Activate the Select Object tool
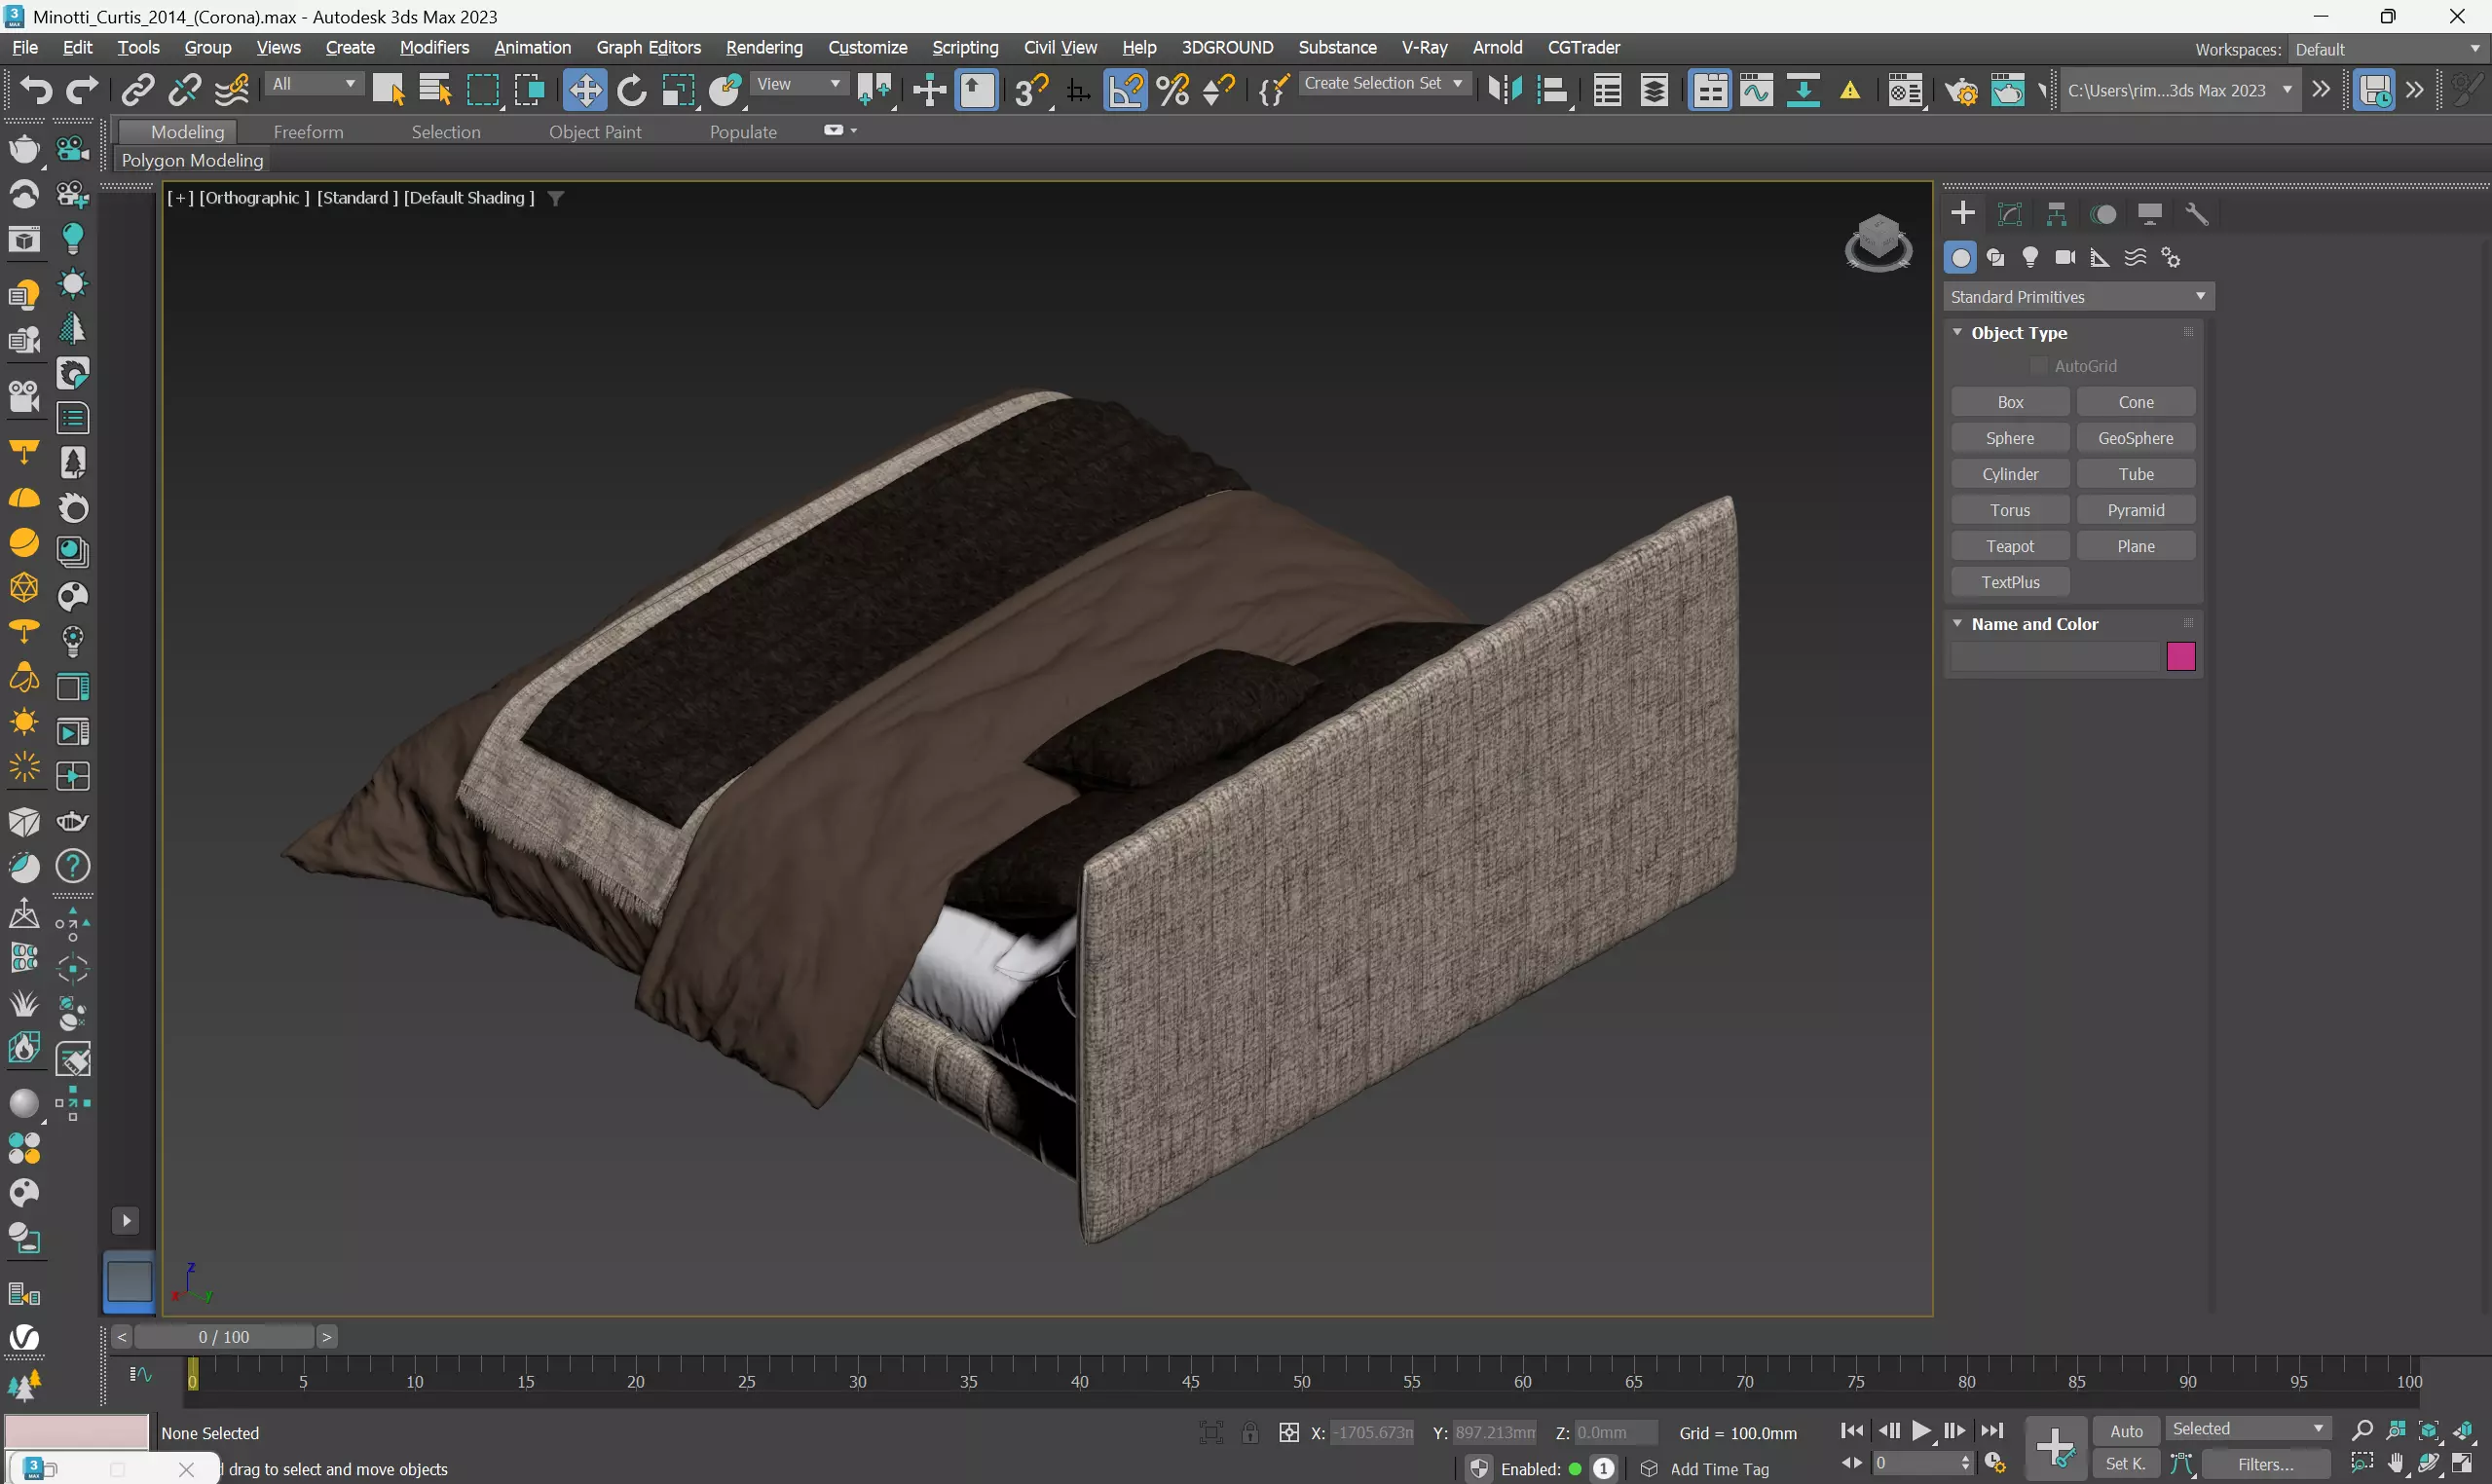The width and height of the screenshot is (2492, 1484). tap(388, 91)
